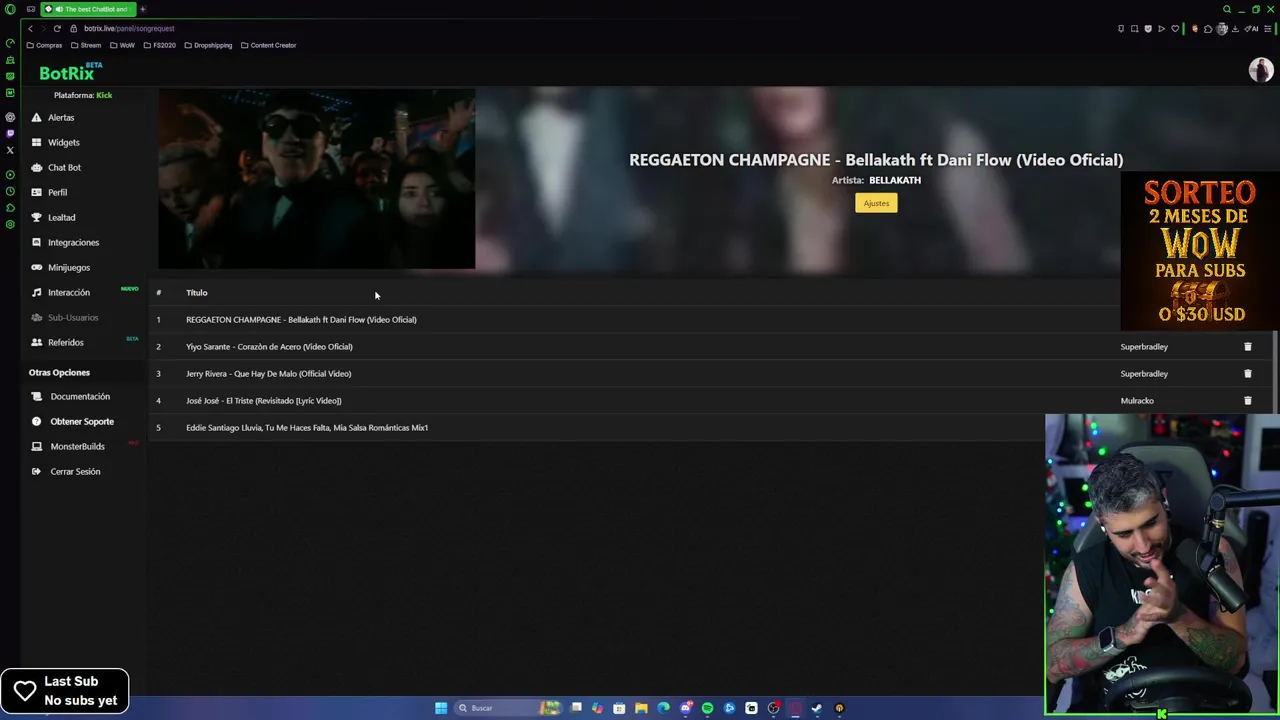The image size is (1280, 720).
Task: Open the Content Creator bookmarks folder
Action: tap(268, 45)
